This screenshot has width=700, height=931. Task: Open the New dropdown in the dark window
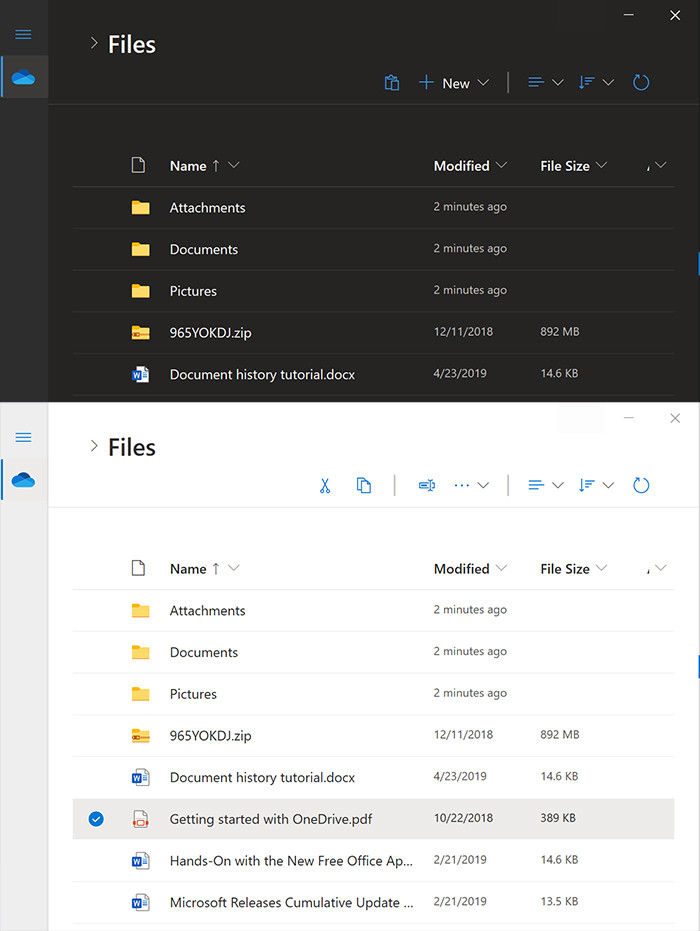tap(454, 83)
